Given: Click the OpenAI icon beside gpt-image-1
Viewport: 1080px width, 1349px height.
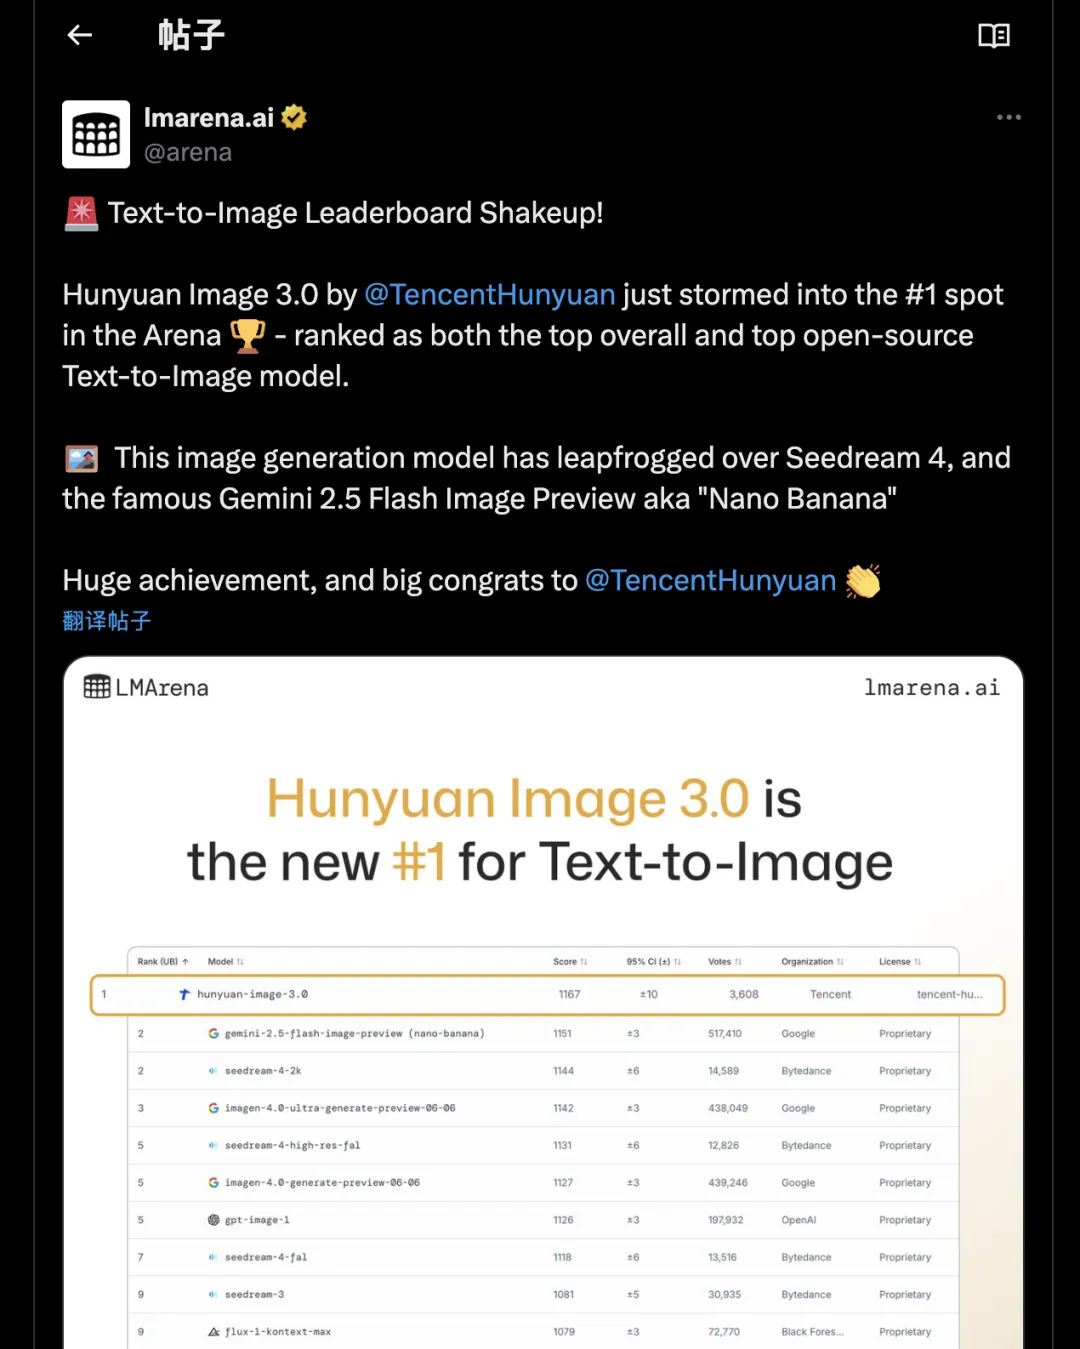Looking at the screenshot, I should pyautogui.click(x=213, y=1220).
